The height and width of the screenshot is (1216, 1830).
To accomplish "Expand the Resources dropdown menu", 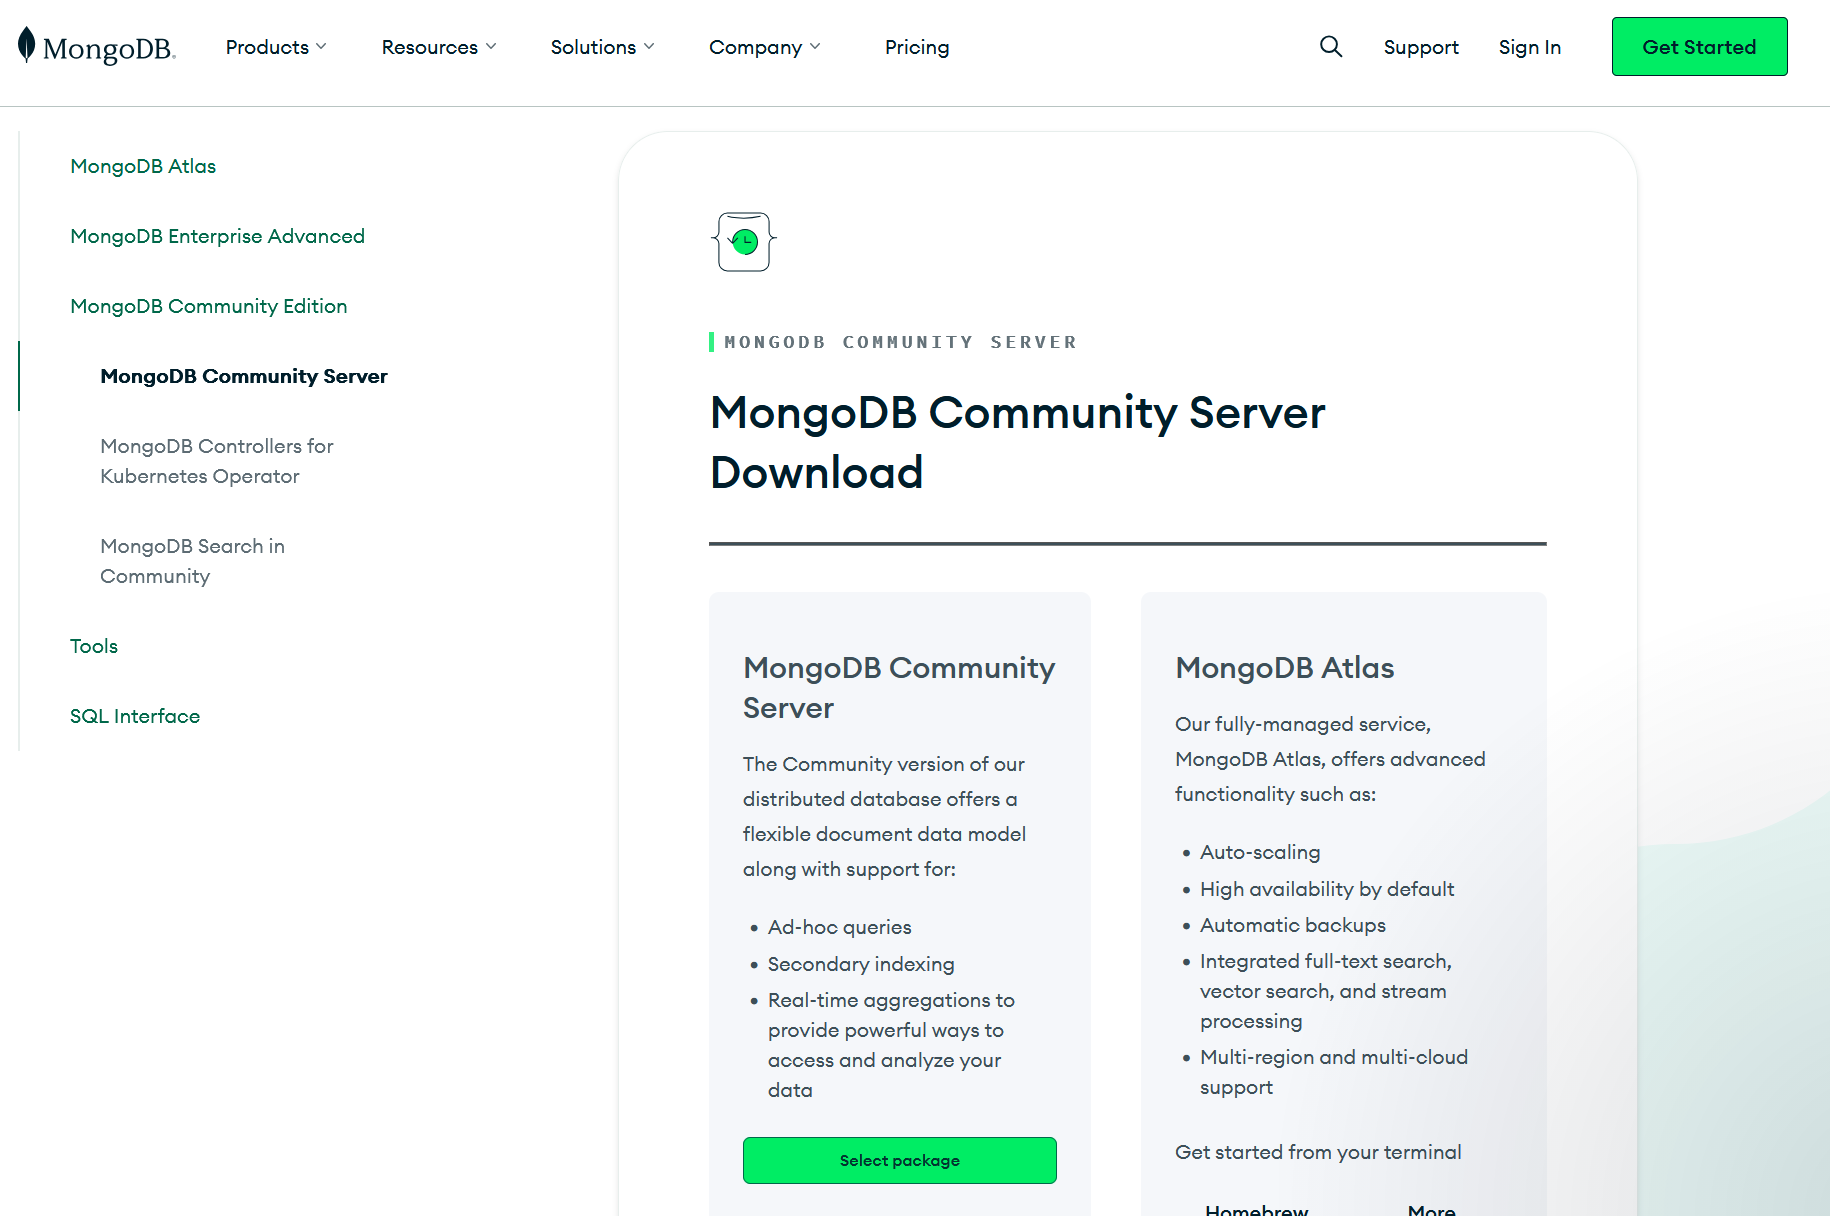I will point(438,47).
